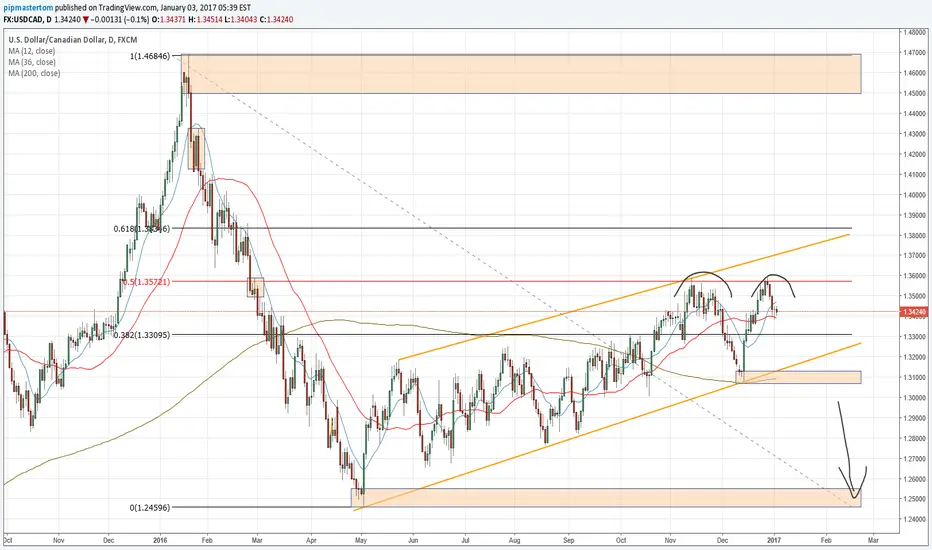932x550 pixels.
Task: Click the 1.38000 price axis value
Action: click(915, 235)
